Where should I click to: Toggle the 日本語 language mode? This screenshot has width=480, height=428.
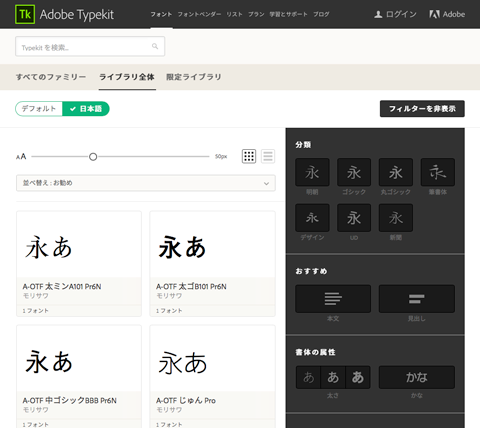(86, 109)
